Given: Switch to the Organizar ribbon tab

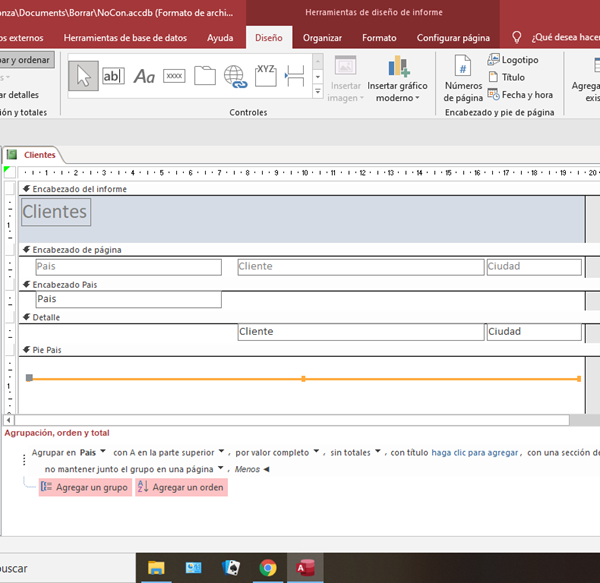Looking at the screenshot, I should [322, 38].
